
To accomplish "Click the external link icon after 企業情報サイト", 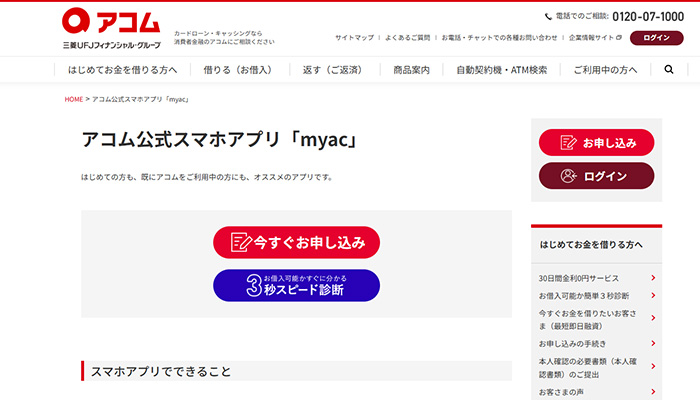I will [x=619, y=38].
